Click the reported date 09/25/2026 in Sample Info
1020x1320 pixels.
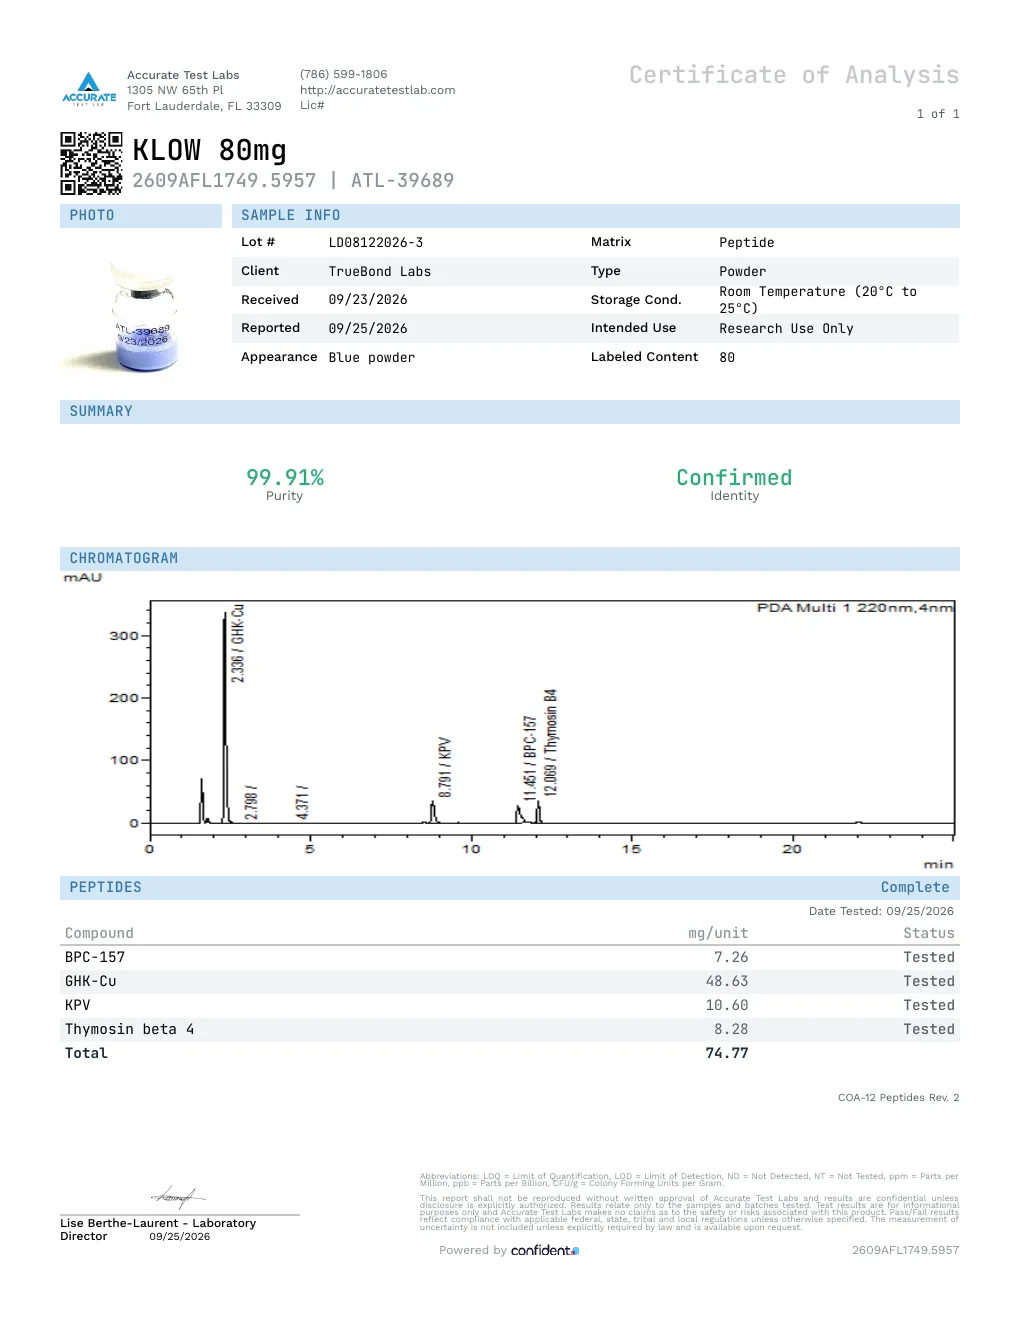(368, 328)
